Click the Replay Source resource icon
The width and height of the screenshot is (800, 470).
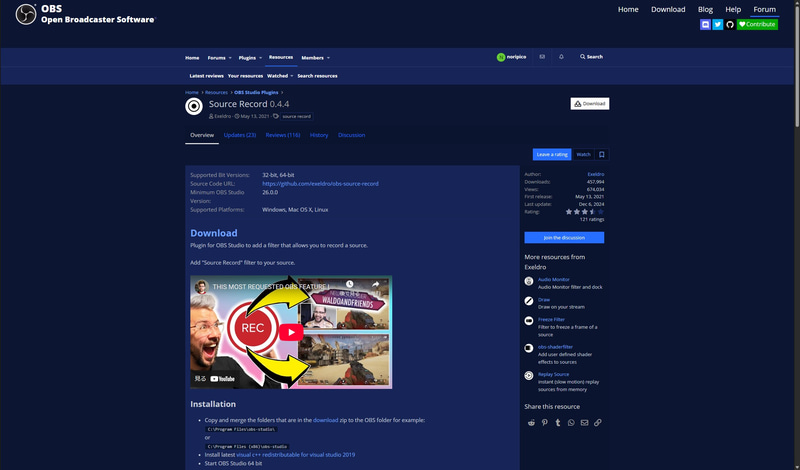pos(529,376)
